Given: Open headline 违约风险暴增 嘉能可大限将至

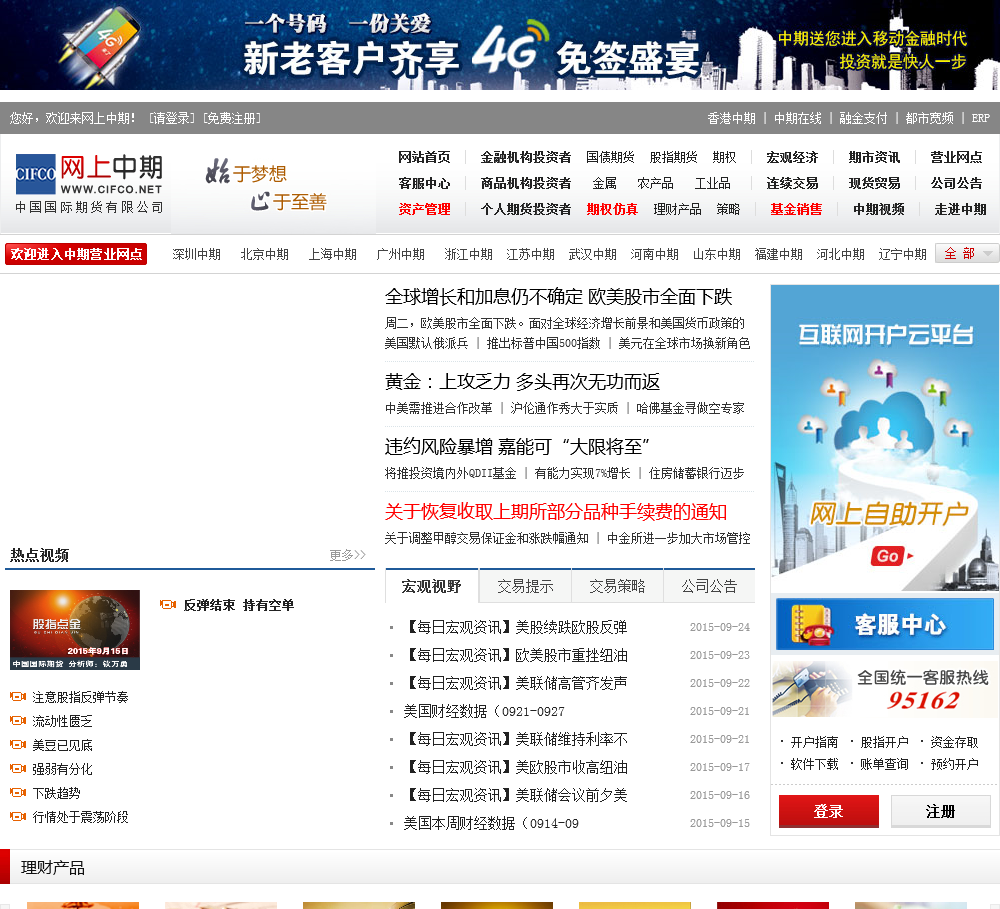Looking at the screenshot, I should [517, 447].
